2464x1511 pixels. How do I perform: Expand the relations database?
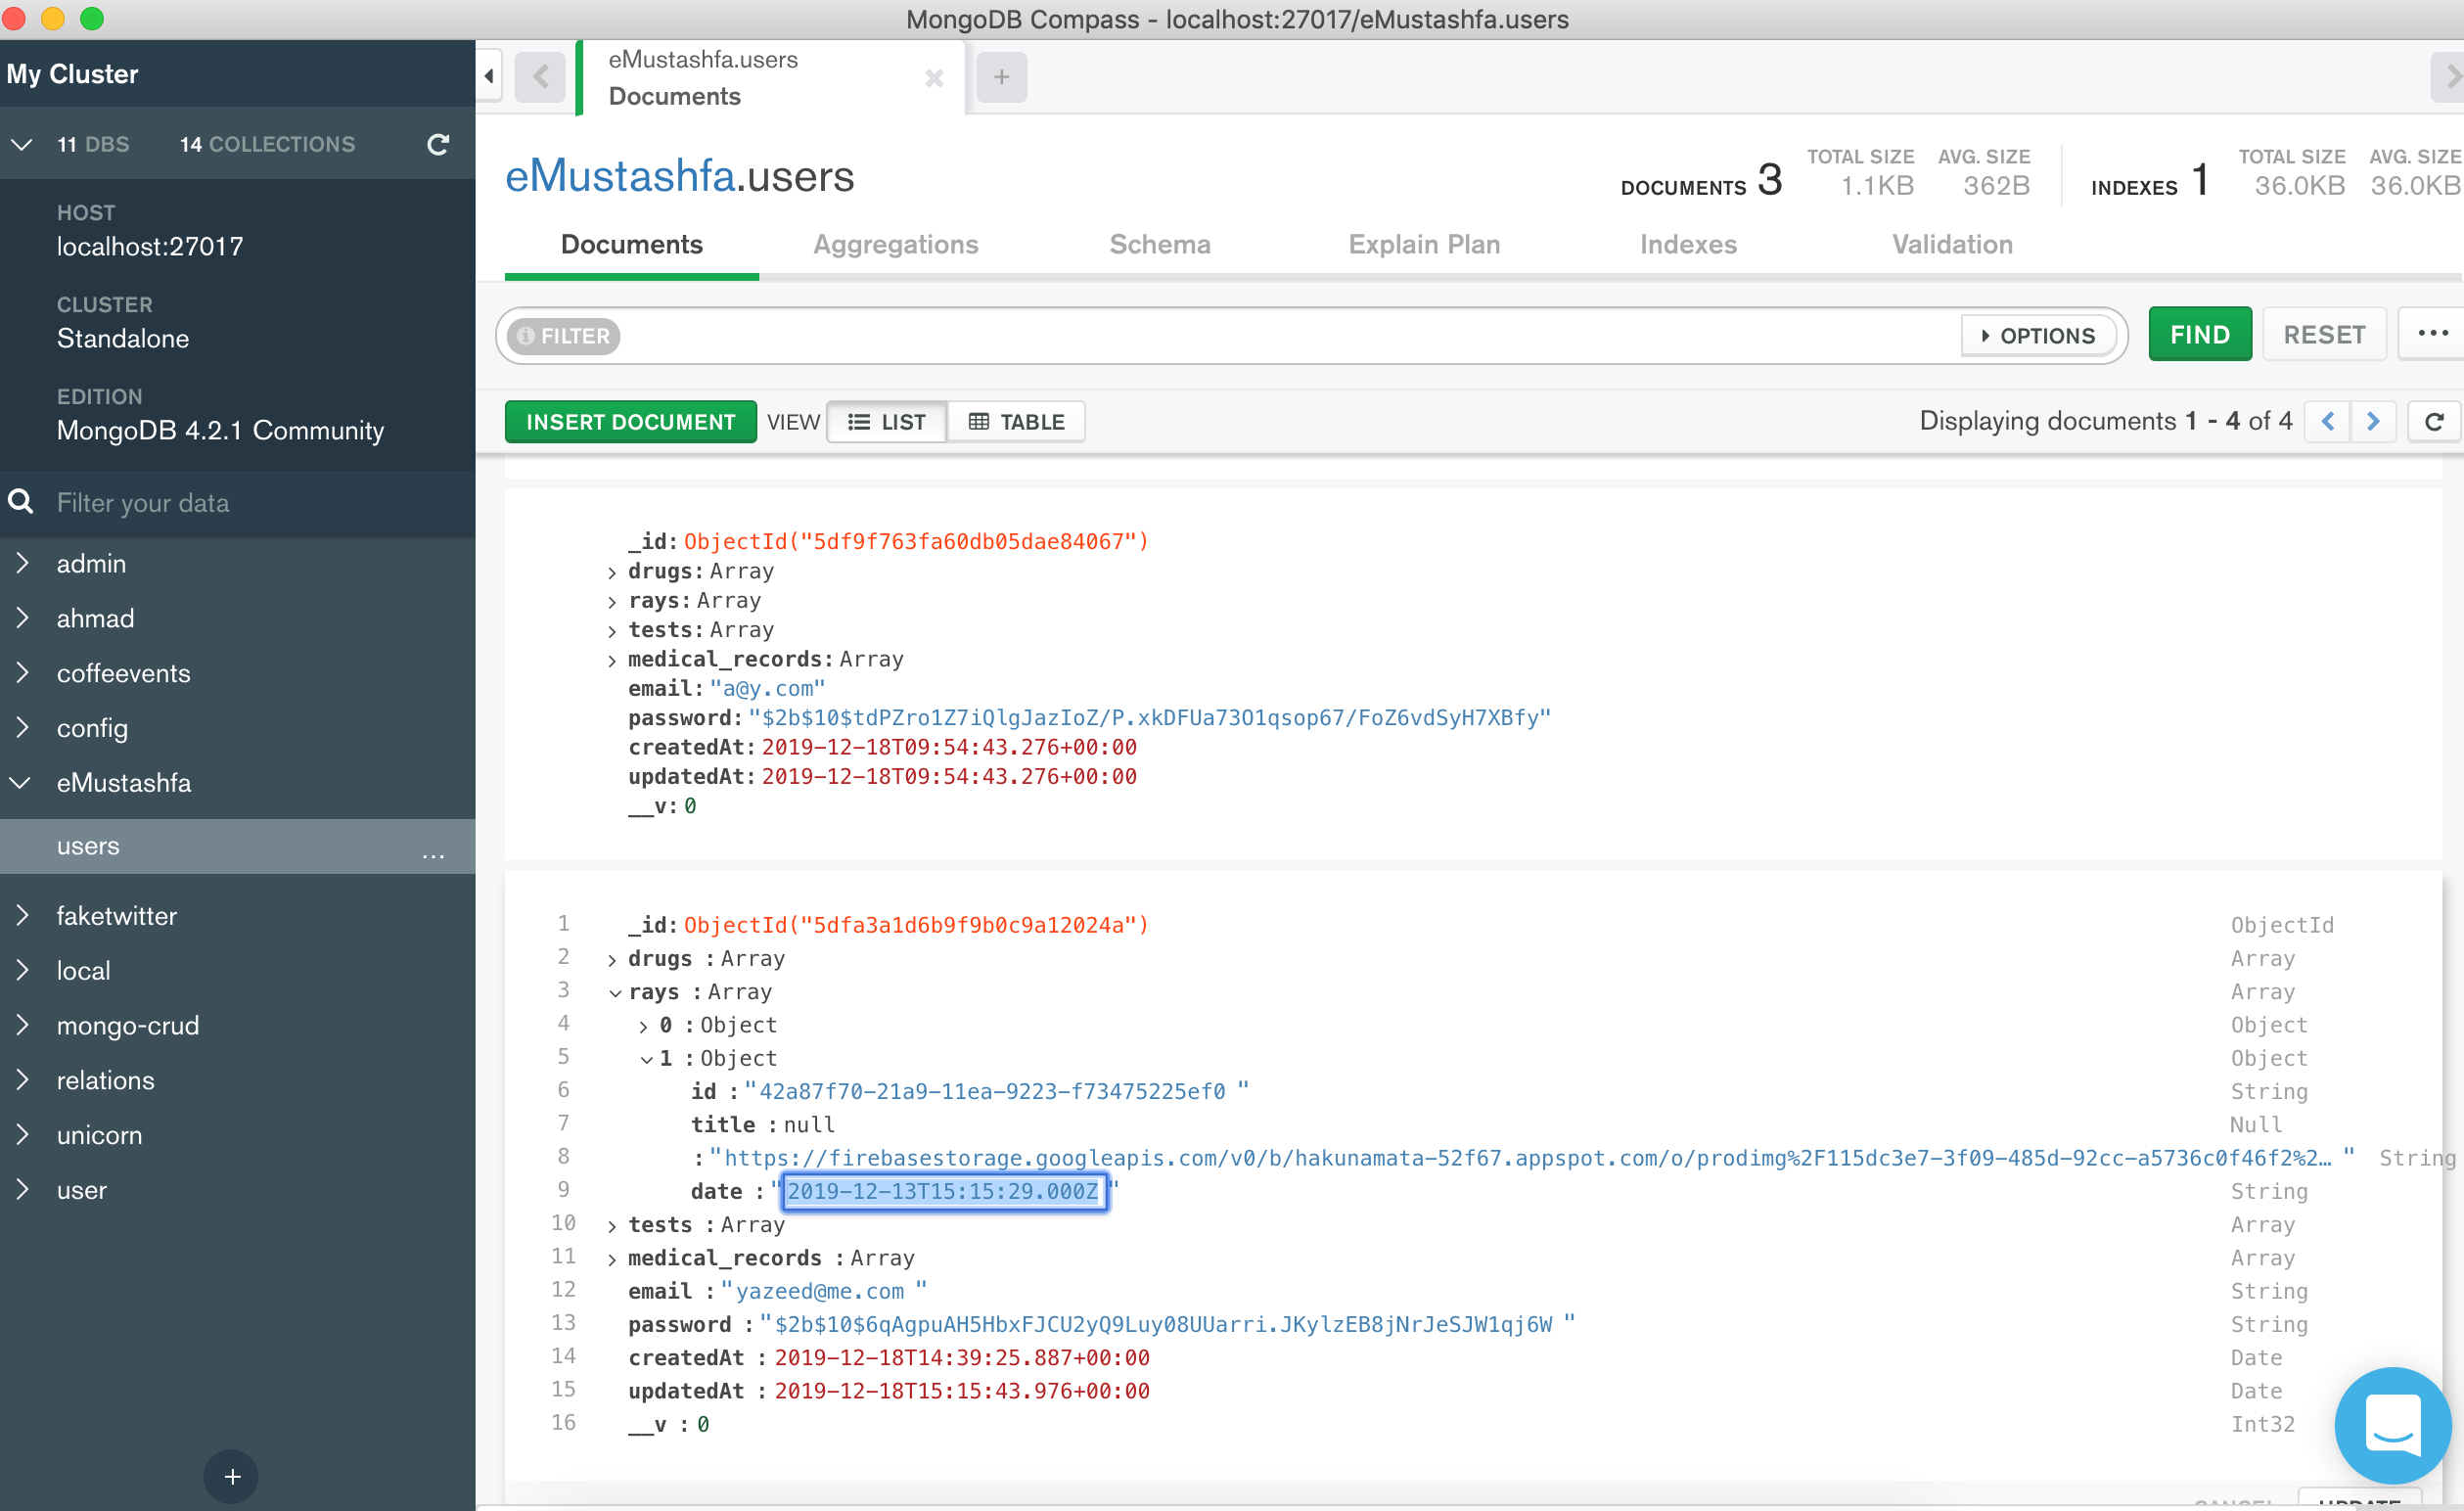22,1080
